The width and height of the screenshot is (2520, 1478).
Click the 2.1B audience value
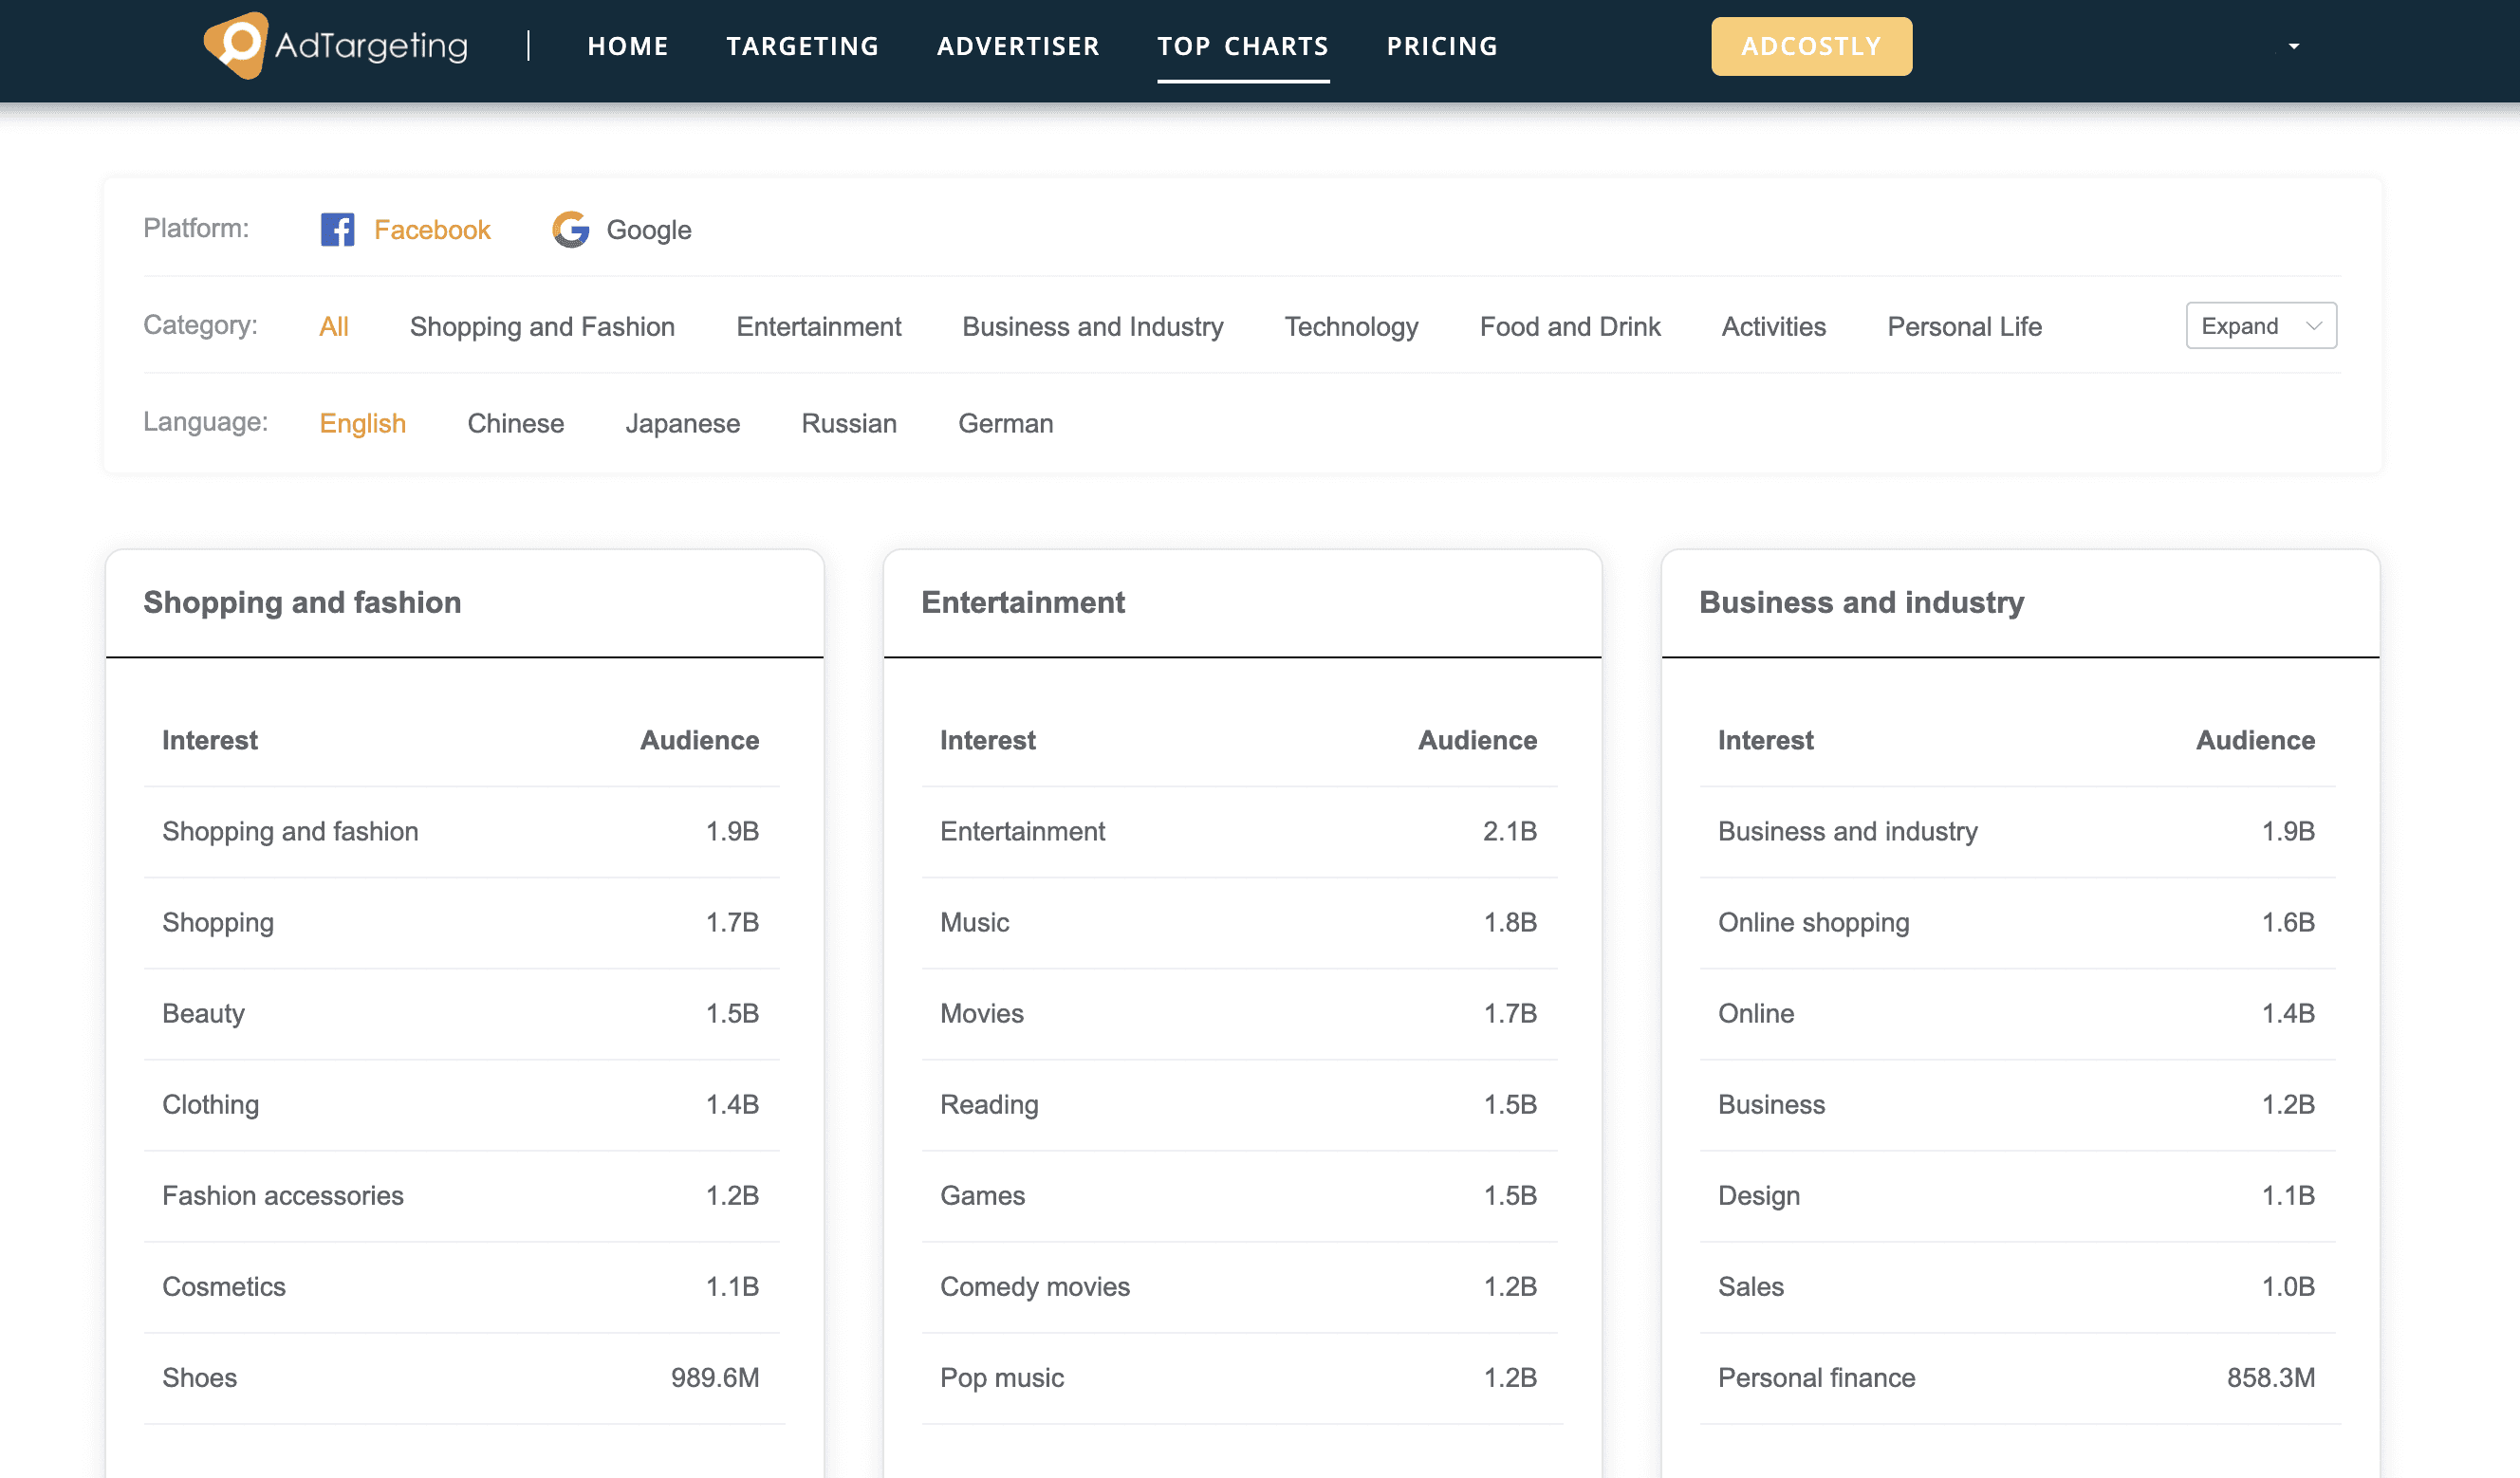(1510, 831)
